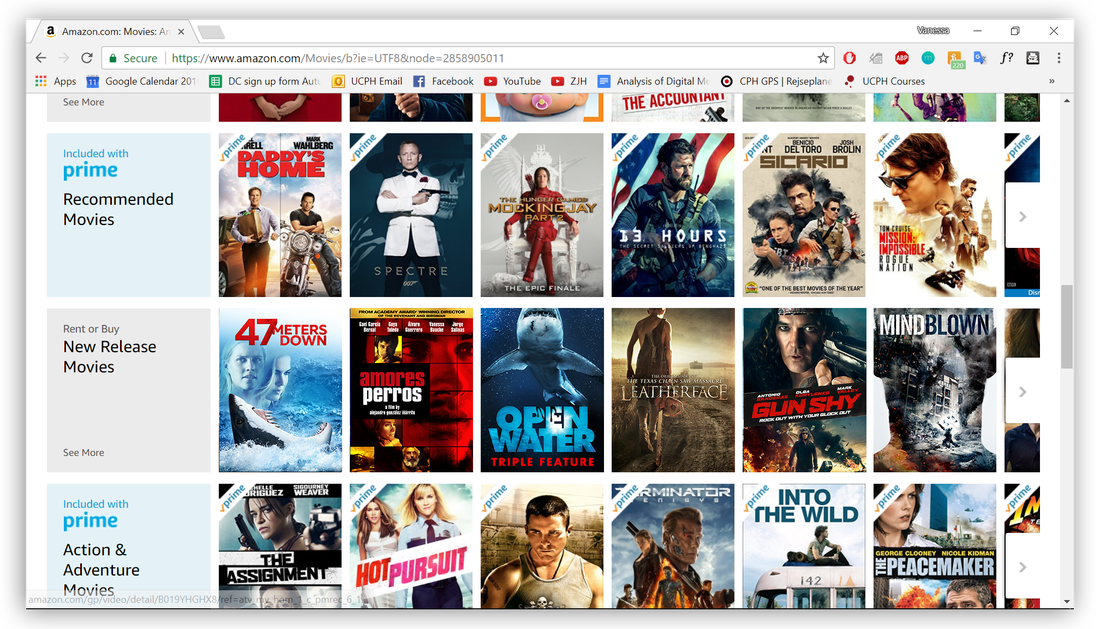Click the f? font identifier extension
The height and width of the screenshot is (629, 1100).
coord(1007,58)
